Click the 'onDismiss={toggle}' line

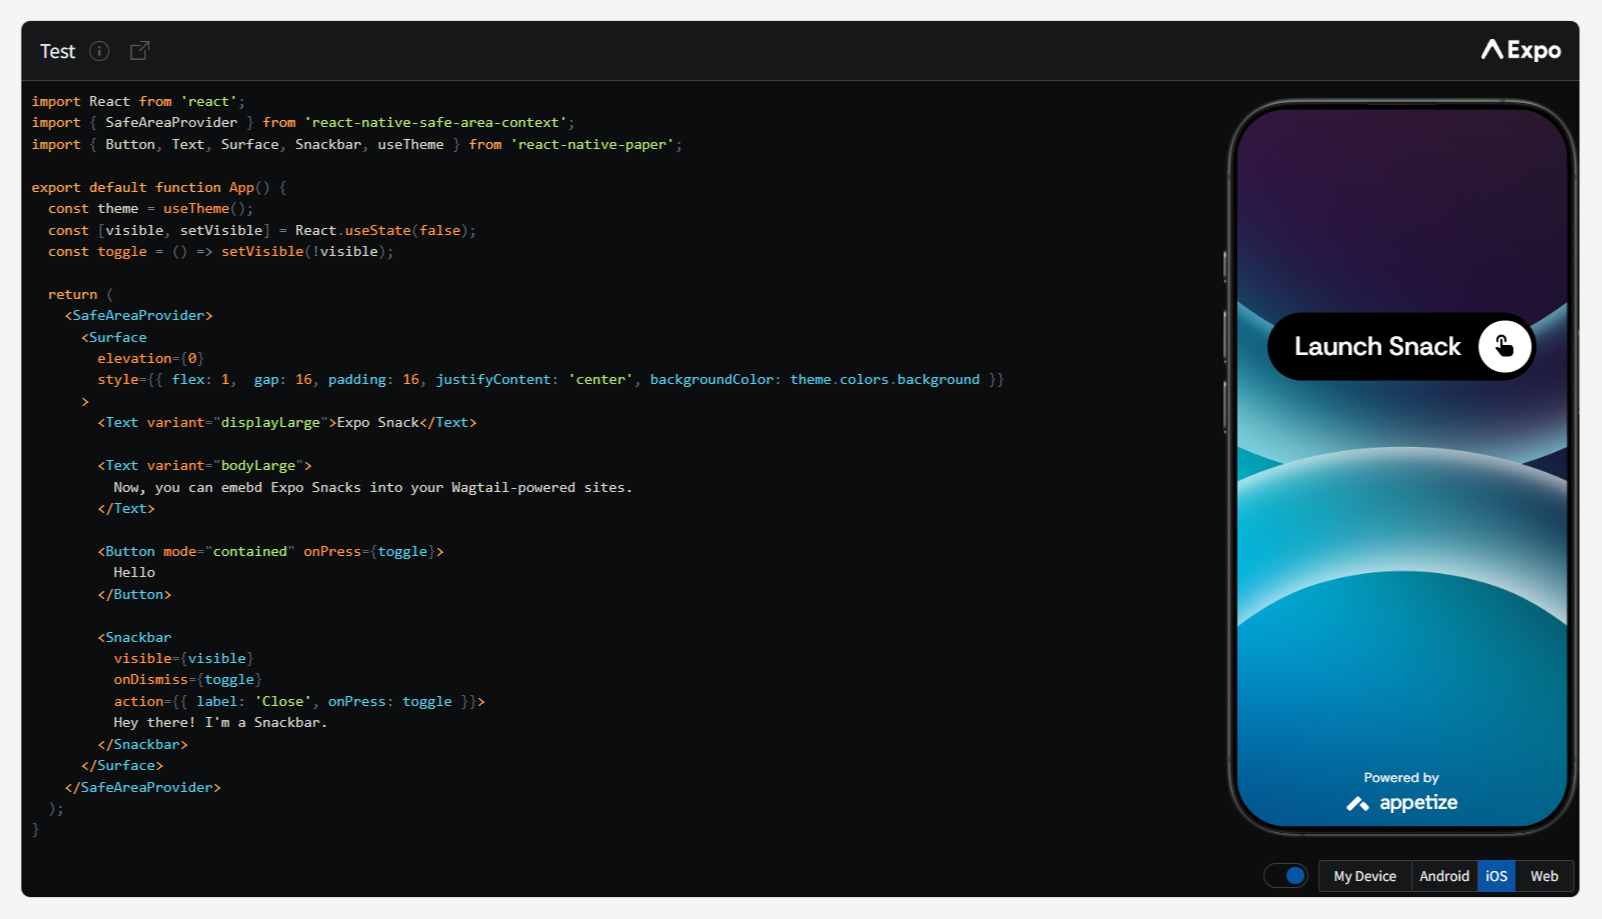point(188,680)
